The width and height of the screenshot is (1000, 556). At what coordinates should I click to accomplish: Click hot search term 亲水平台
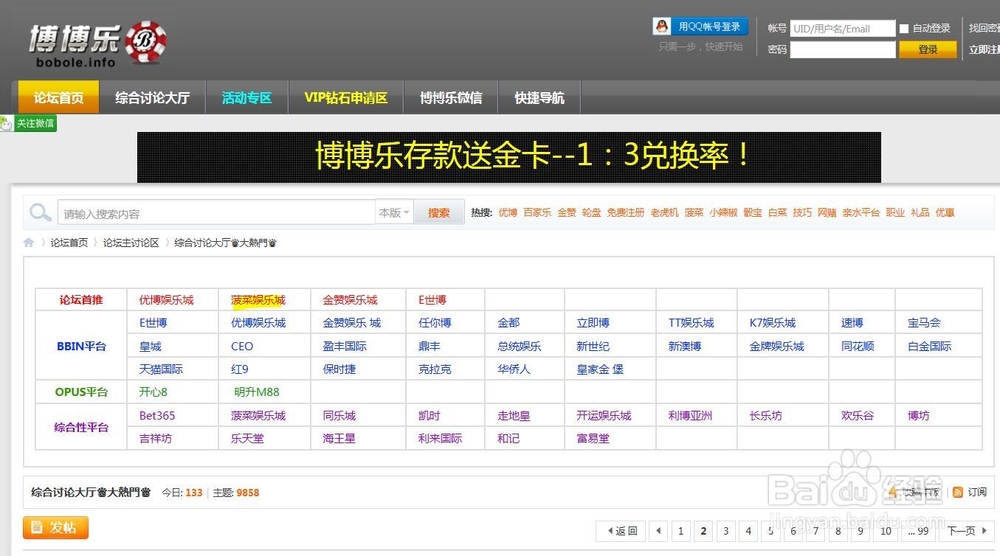[860, 212]
